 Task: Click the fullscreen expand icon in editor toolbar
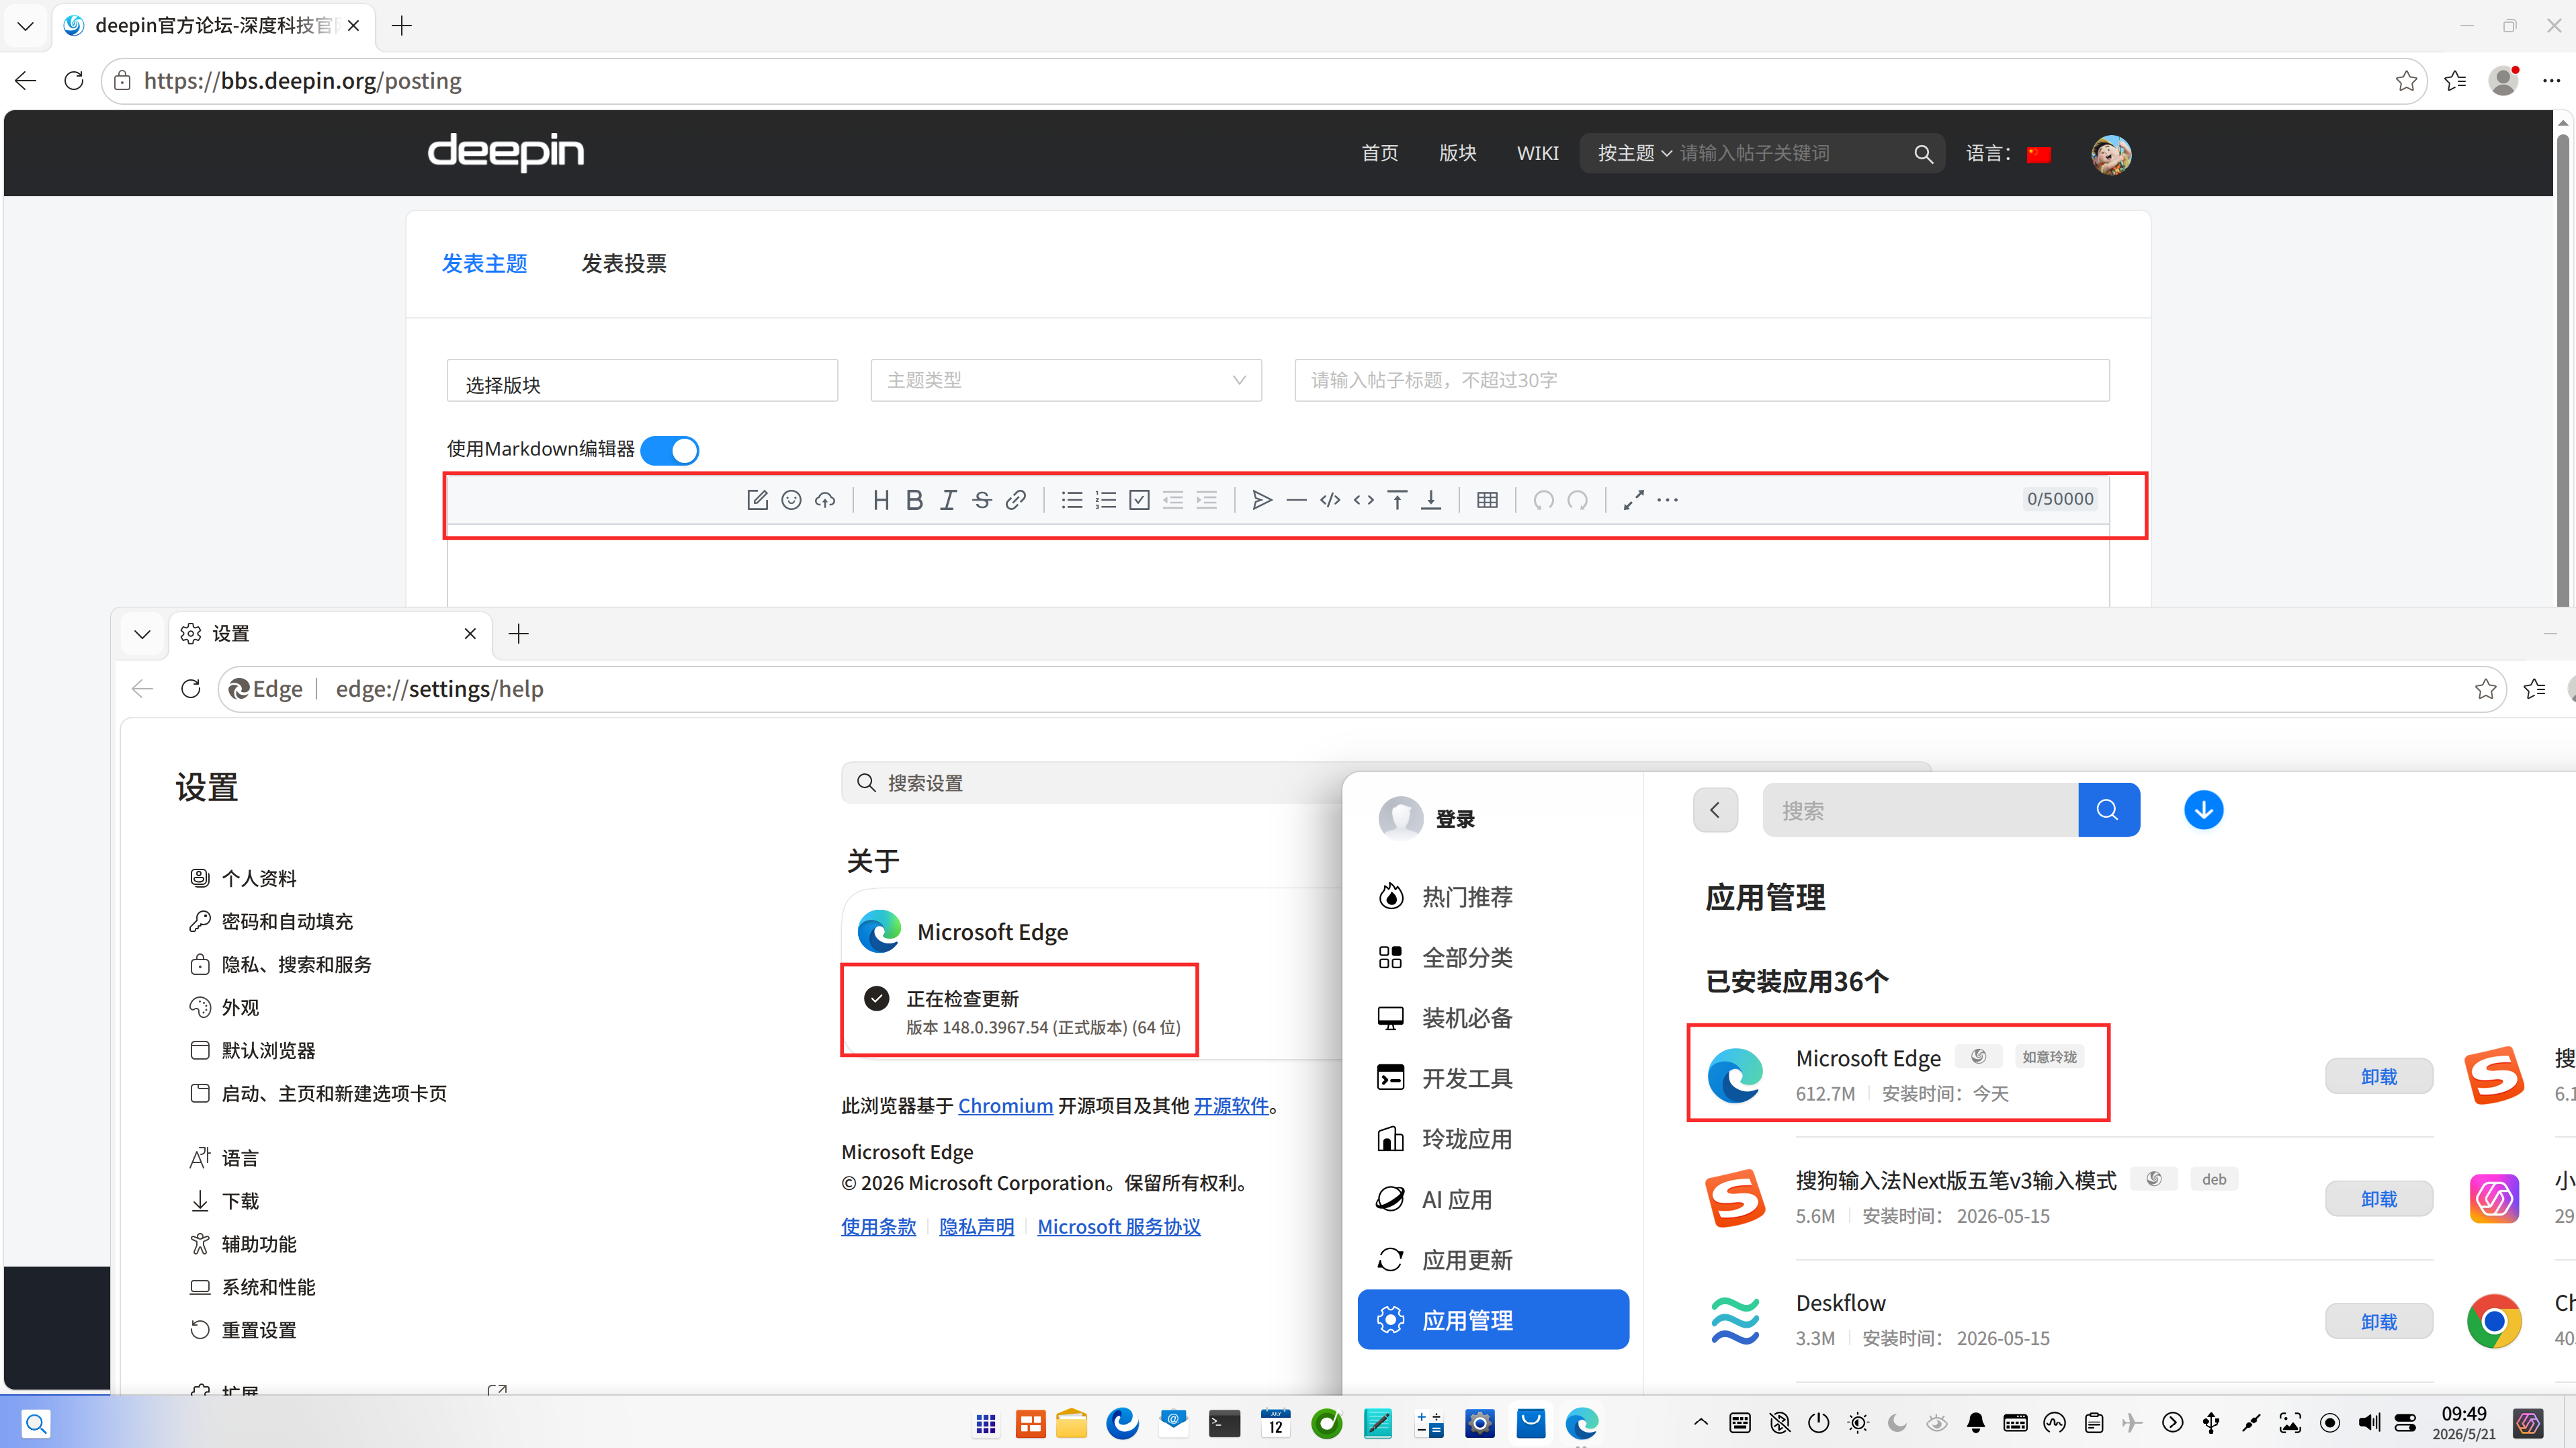[x=1634, y=500]
